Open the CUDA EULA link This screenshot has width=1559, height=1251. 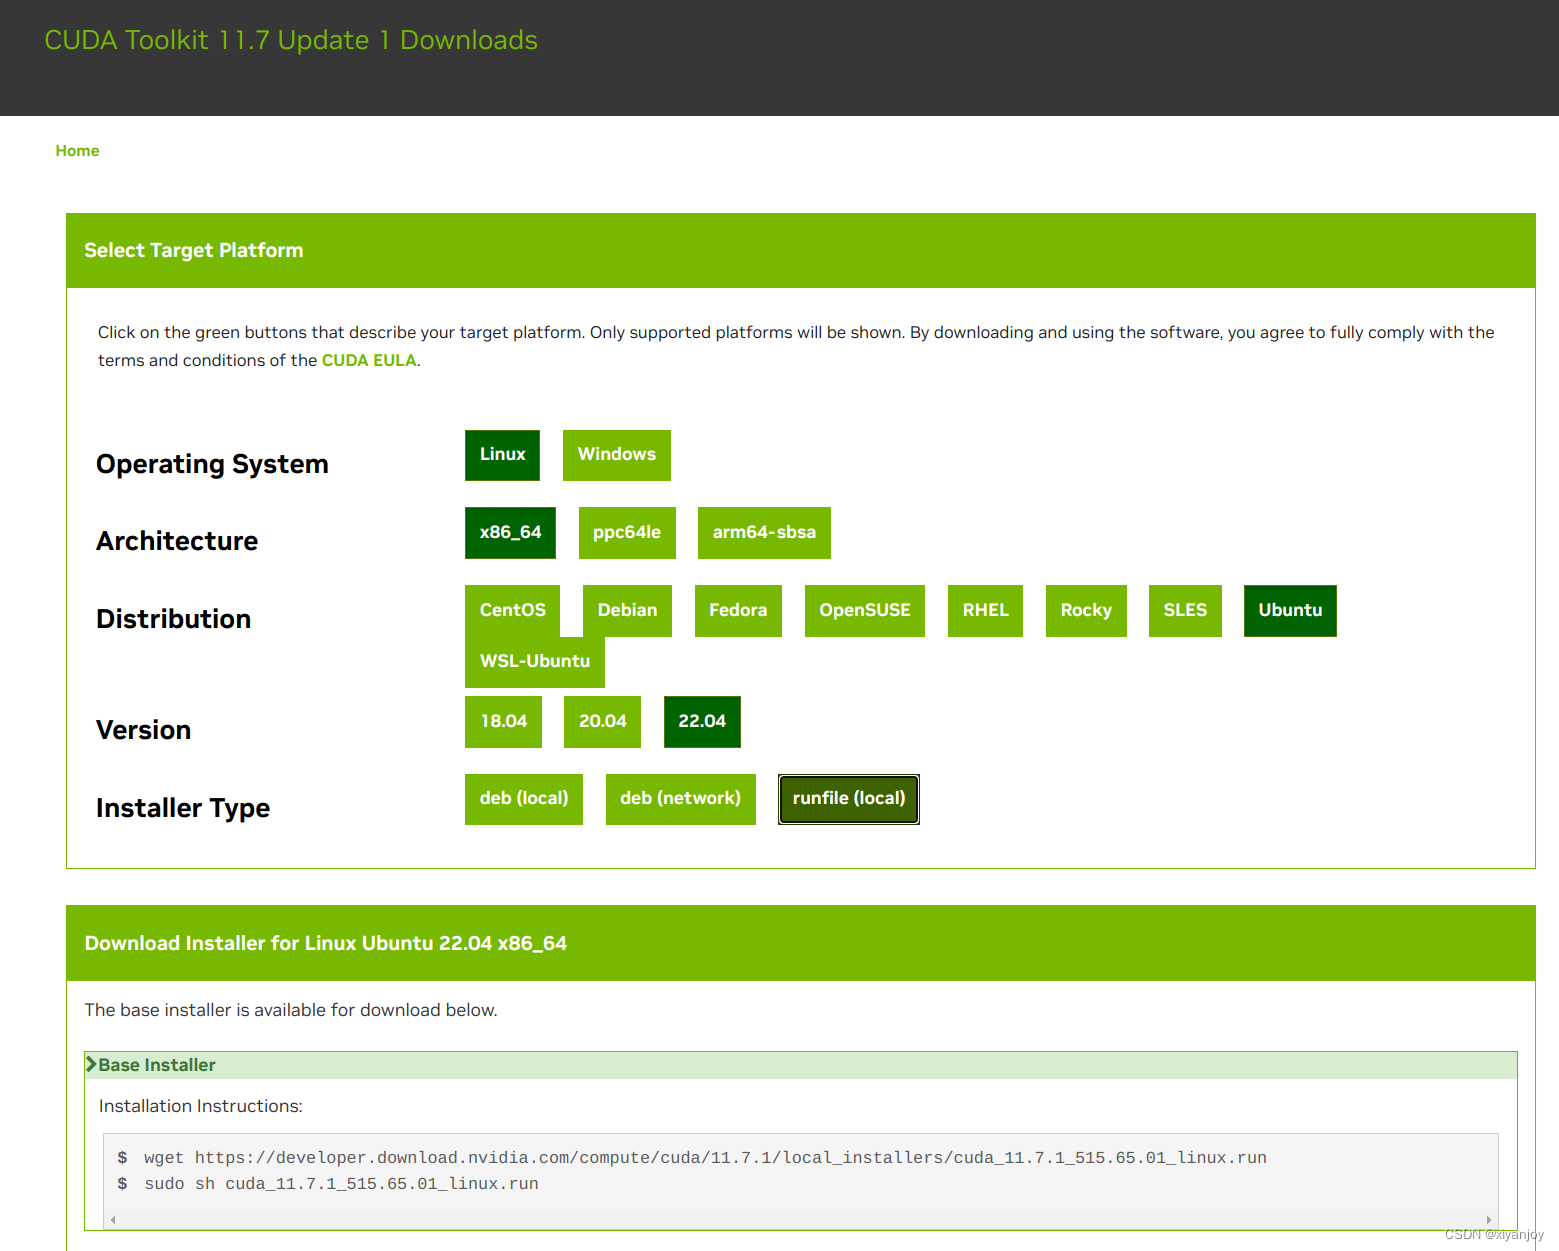click(x=369, y=361)
